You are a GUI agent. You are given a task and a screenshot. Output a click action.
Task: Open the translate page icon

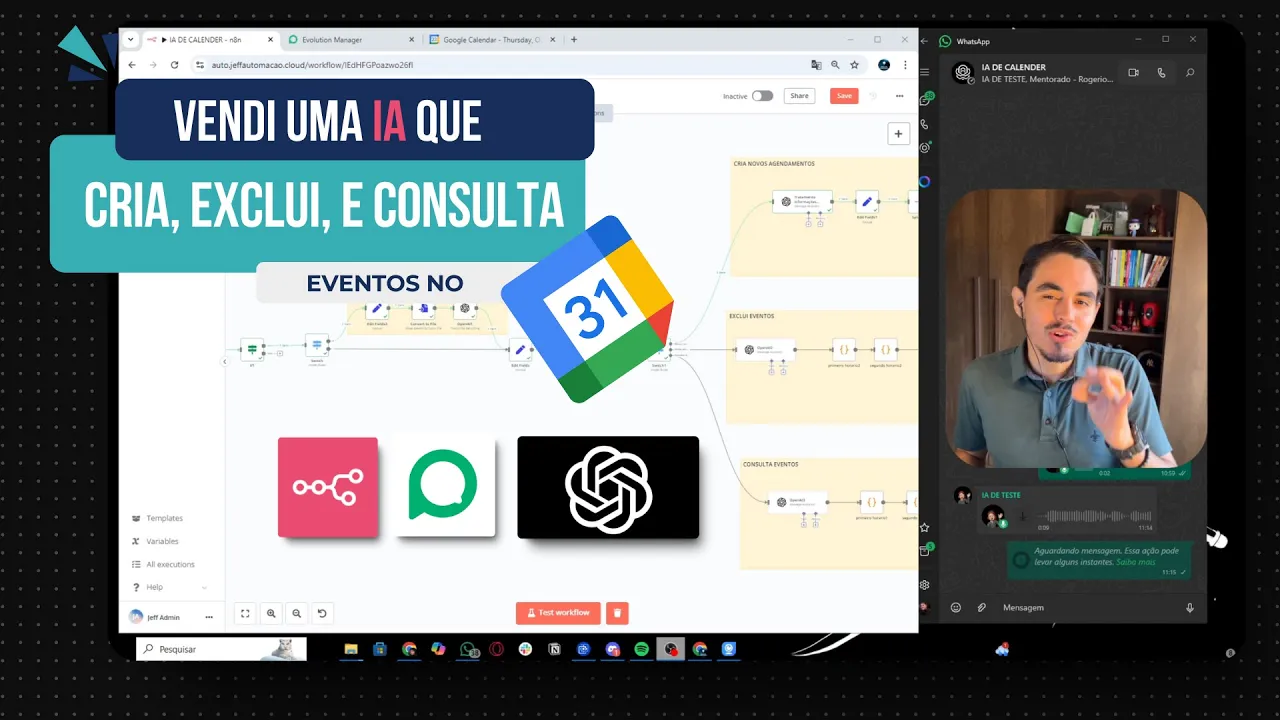tap(816, 65)
